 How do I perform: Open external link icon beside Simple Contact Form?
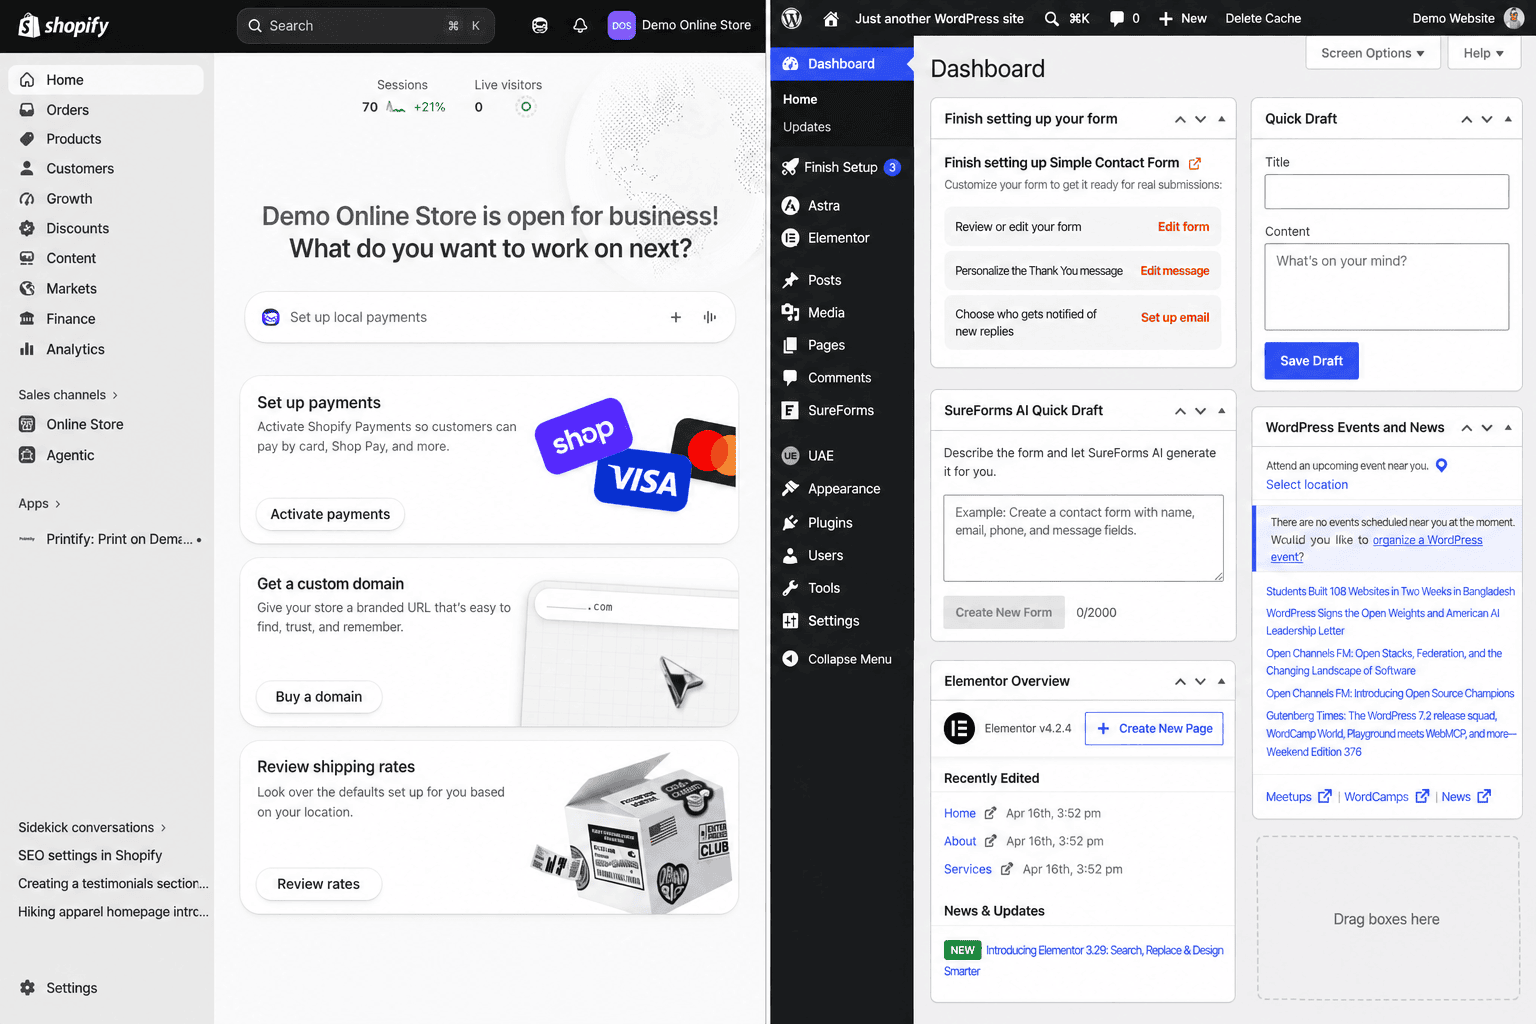click(1195, 163)
